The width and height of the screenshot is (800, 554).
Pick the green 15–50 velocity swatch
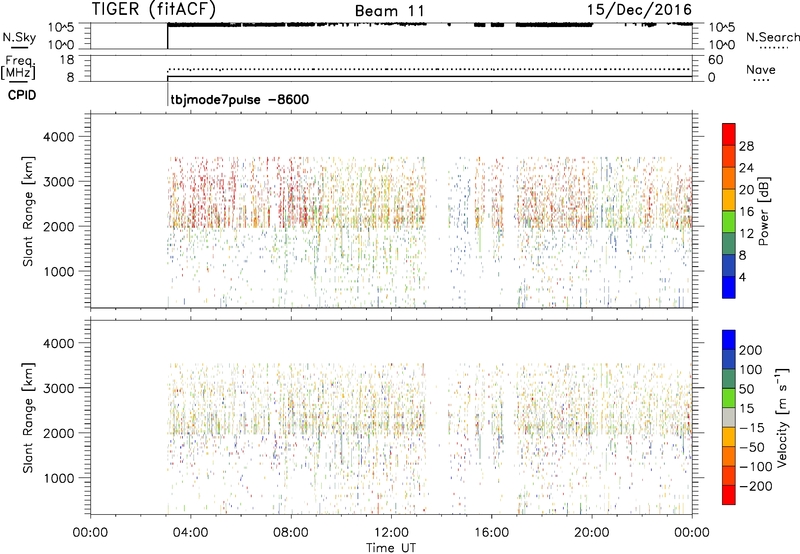729,398
